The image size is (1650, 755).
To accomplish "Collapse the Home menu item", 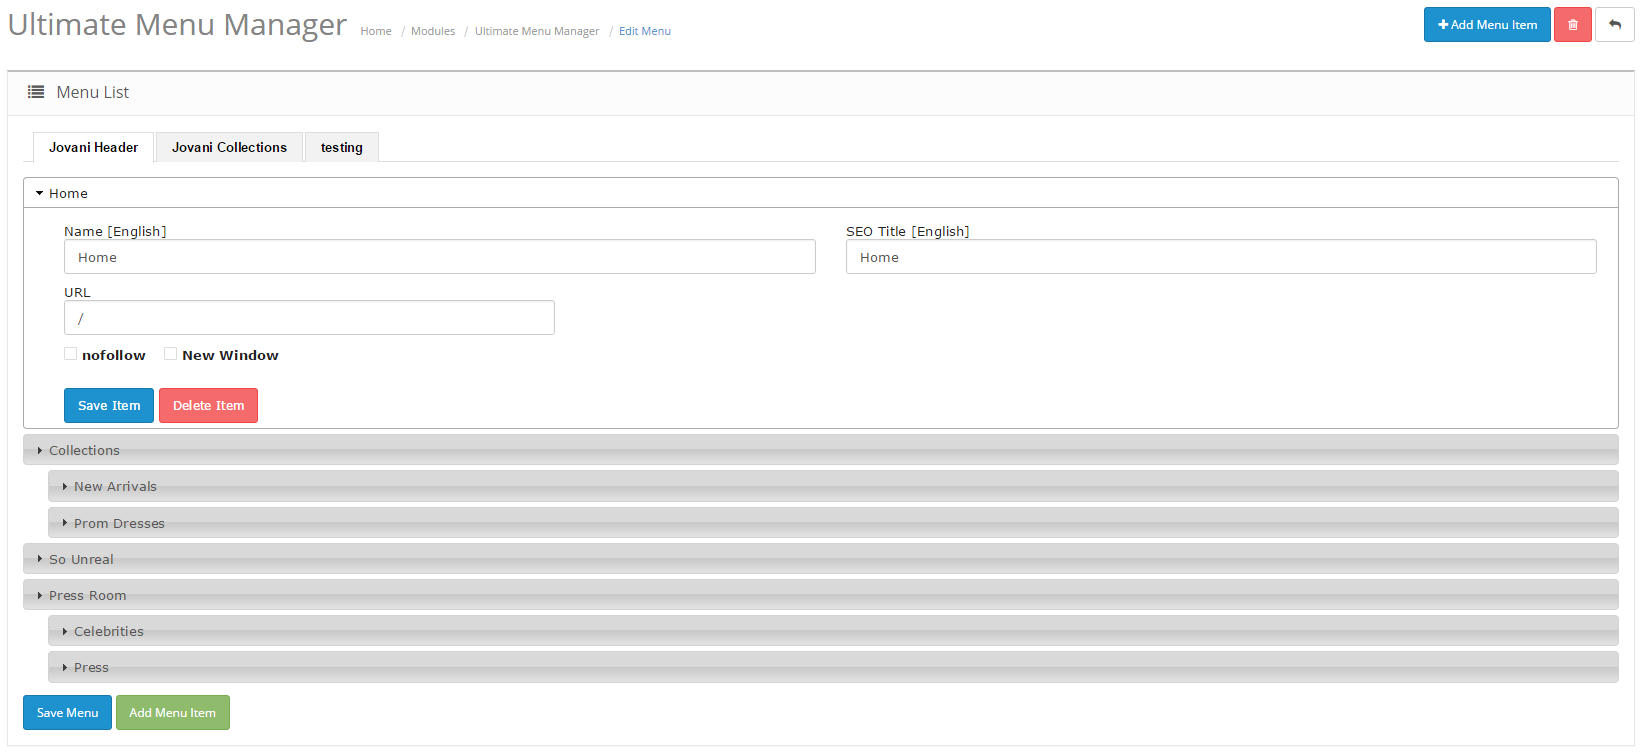I will pos(68,193).
